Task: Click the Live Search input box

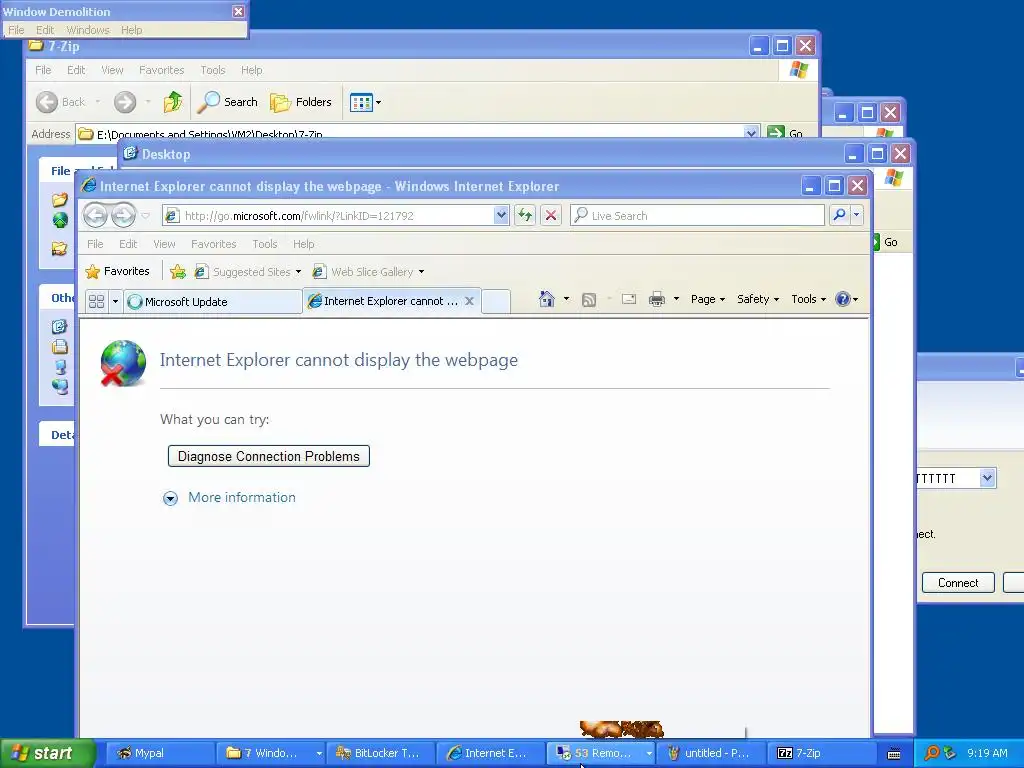Action: tap(697, 216)
